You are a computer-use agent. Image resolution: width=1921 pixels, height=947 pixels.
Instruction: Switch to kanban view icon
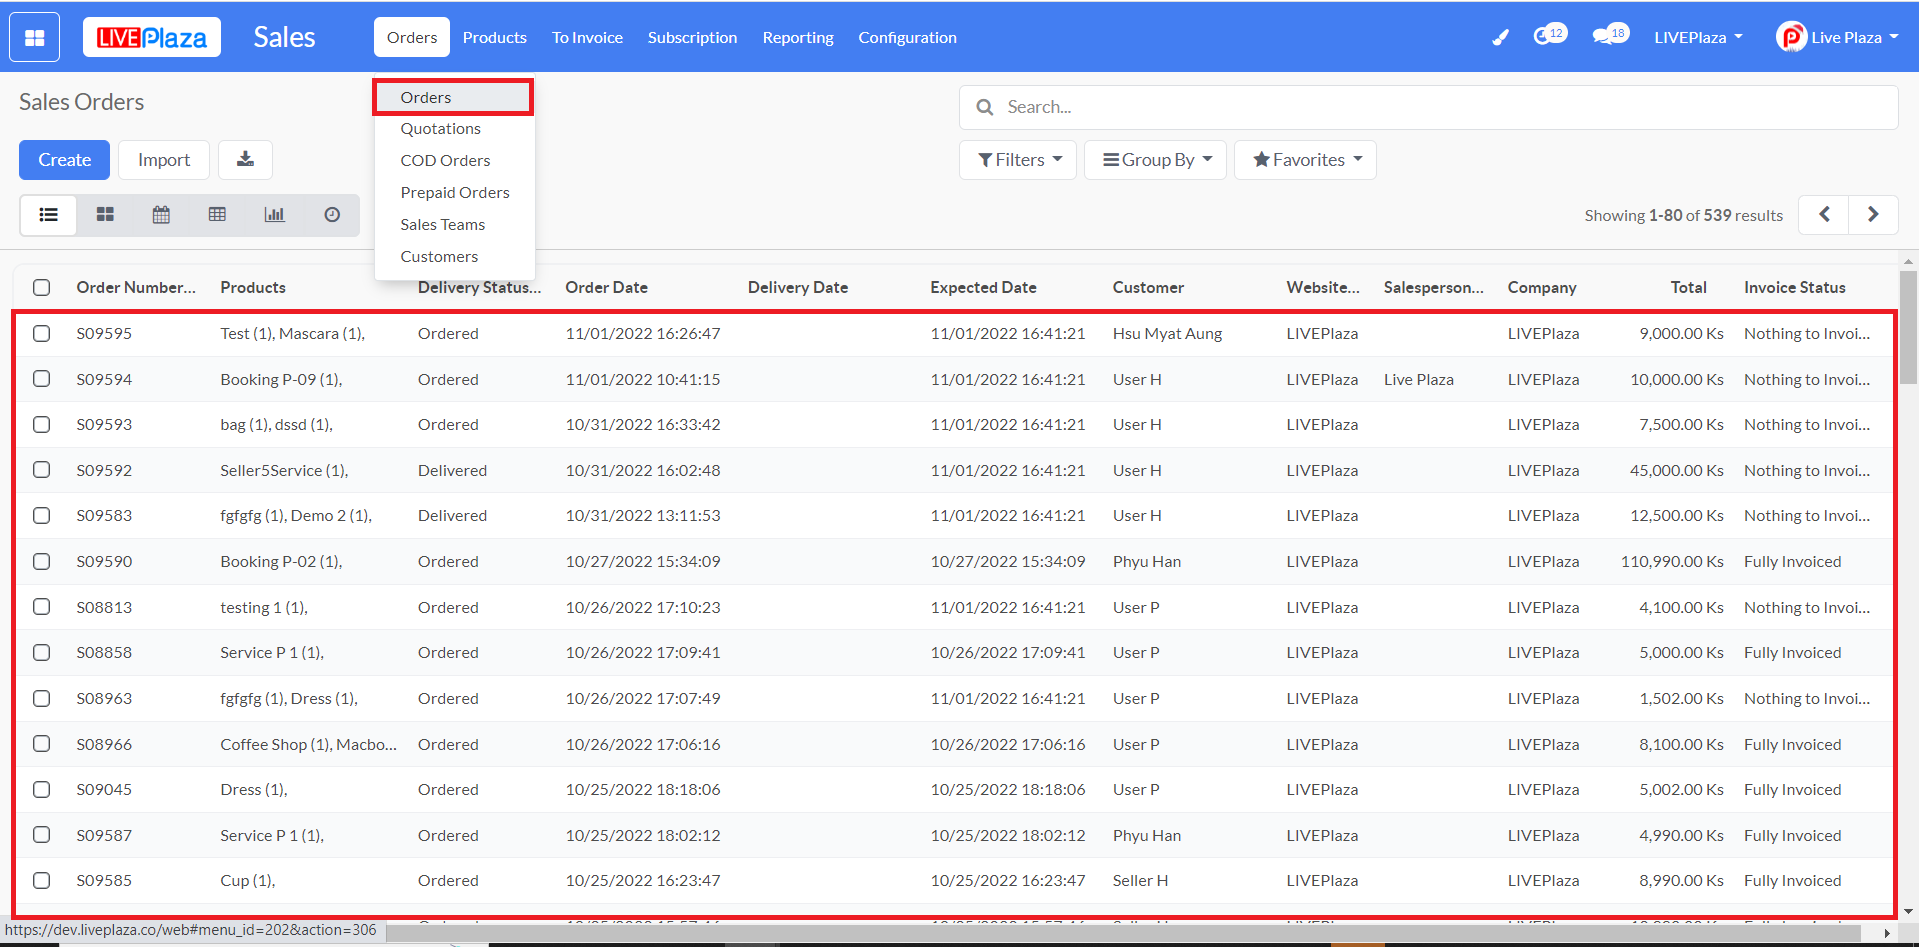tap(105, 215)
